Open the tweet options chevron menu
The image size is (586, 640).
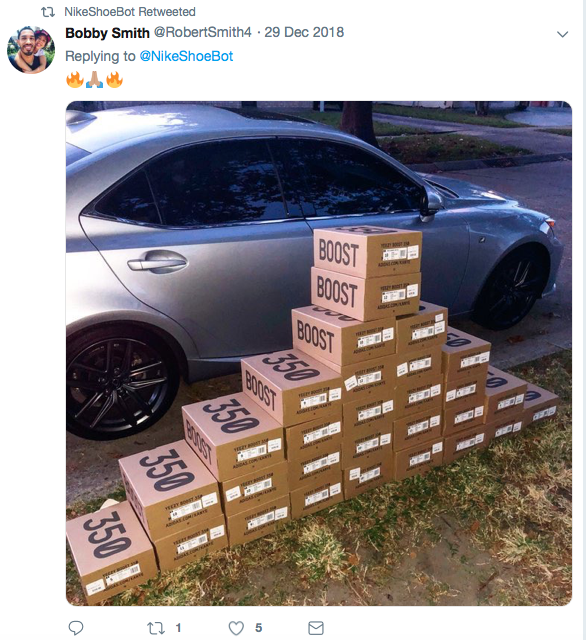[x=562, y=34]
